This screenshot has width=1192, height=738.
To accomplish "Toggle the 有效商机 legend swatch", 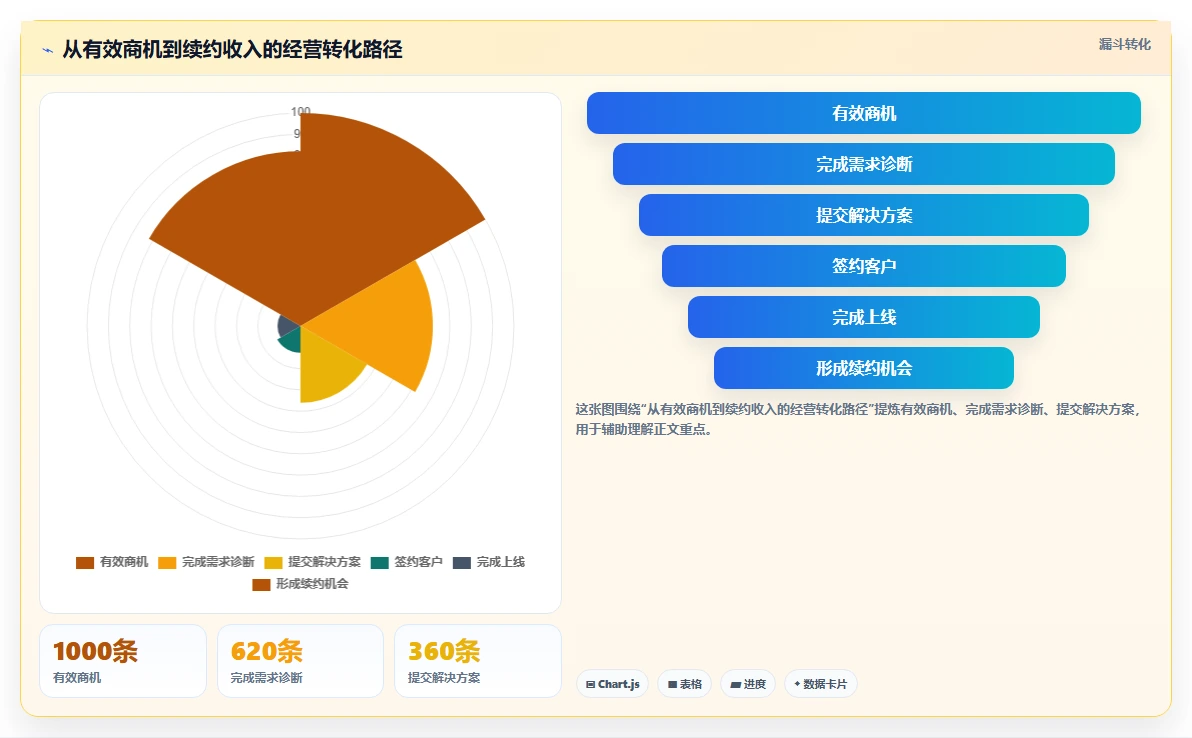I will click(84, 562).
